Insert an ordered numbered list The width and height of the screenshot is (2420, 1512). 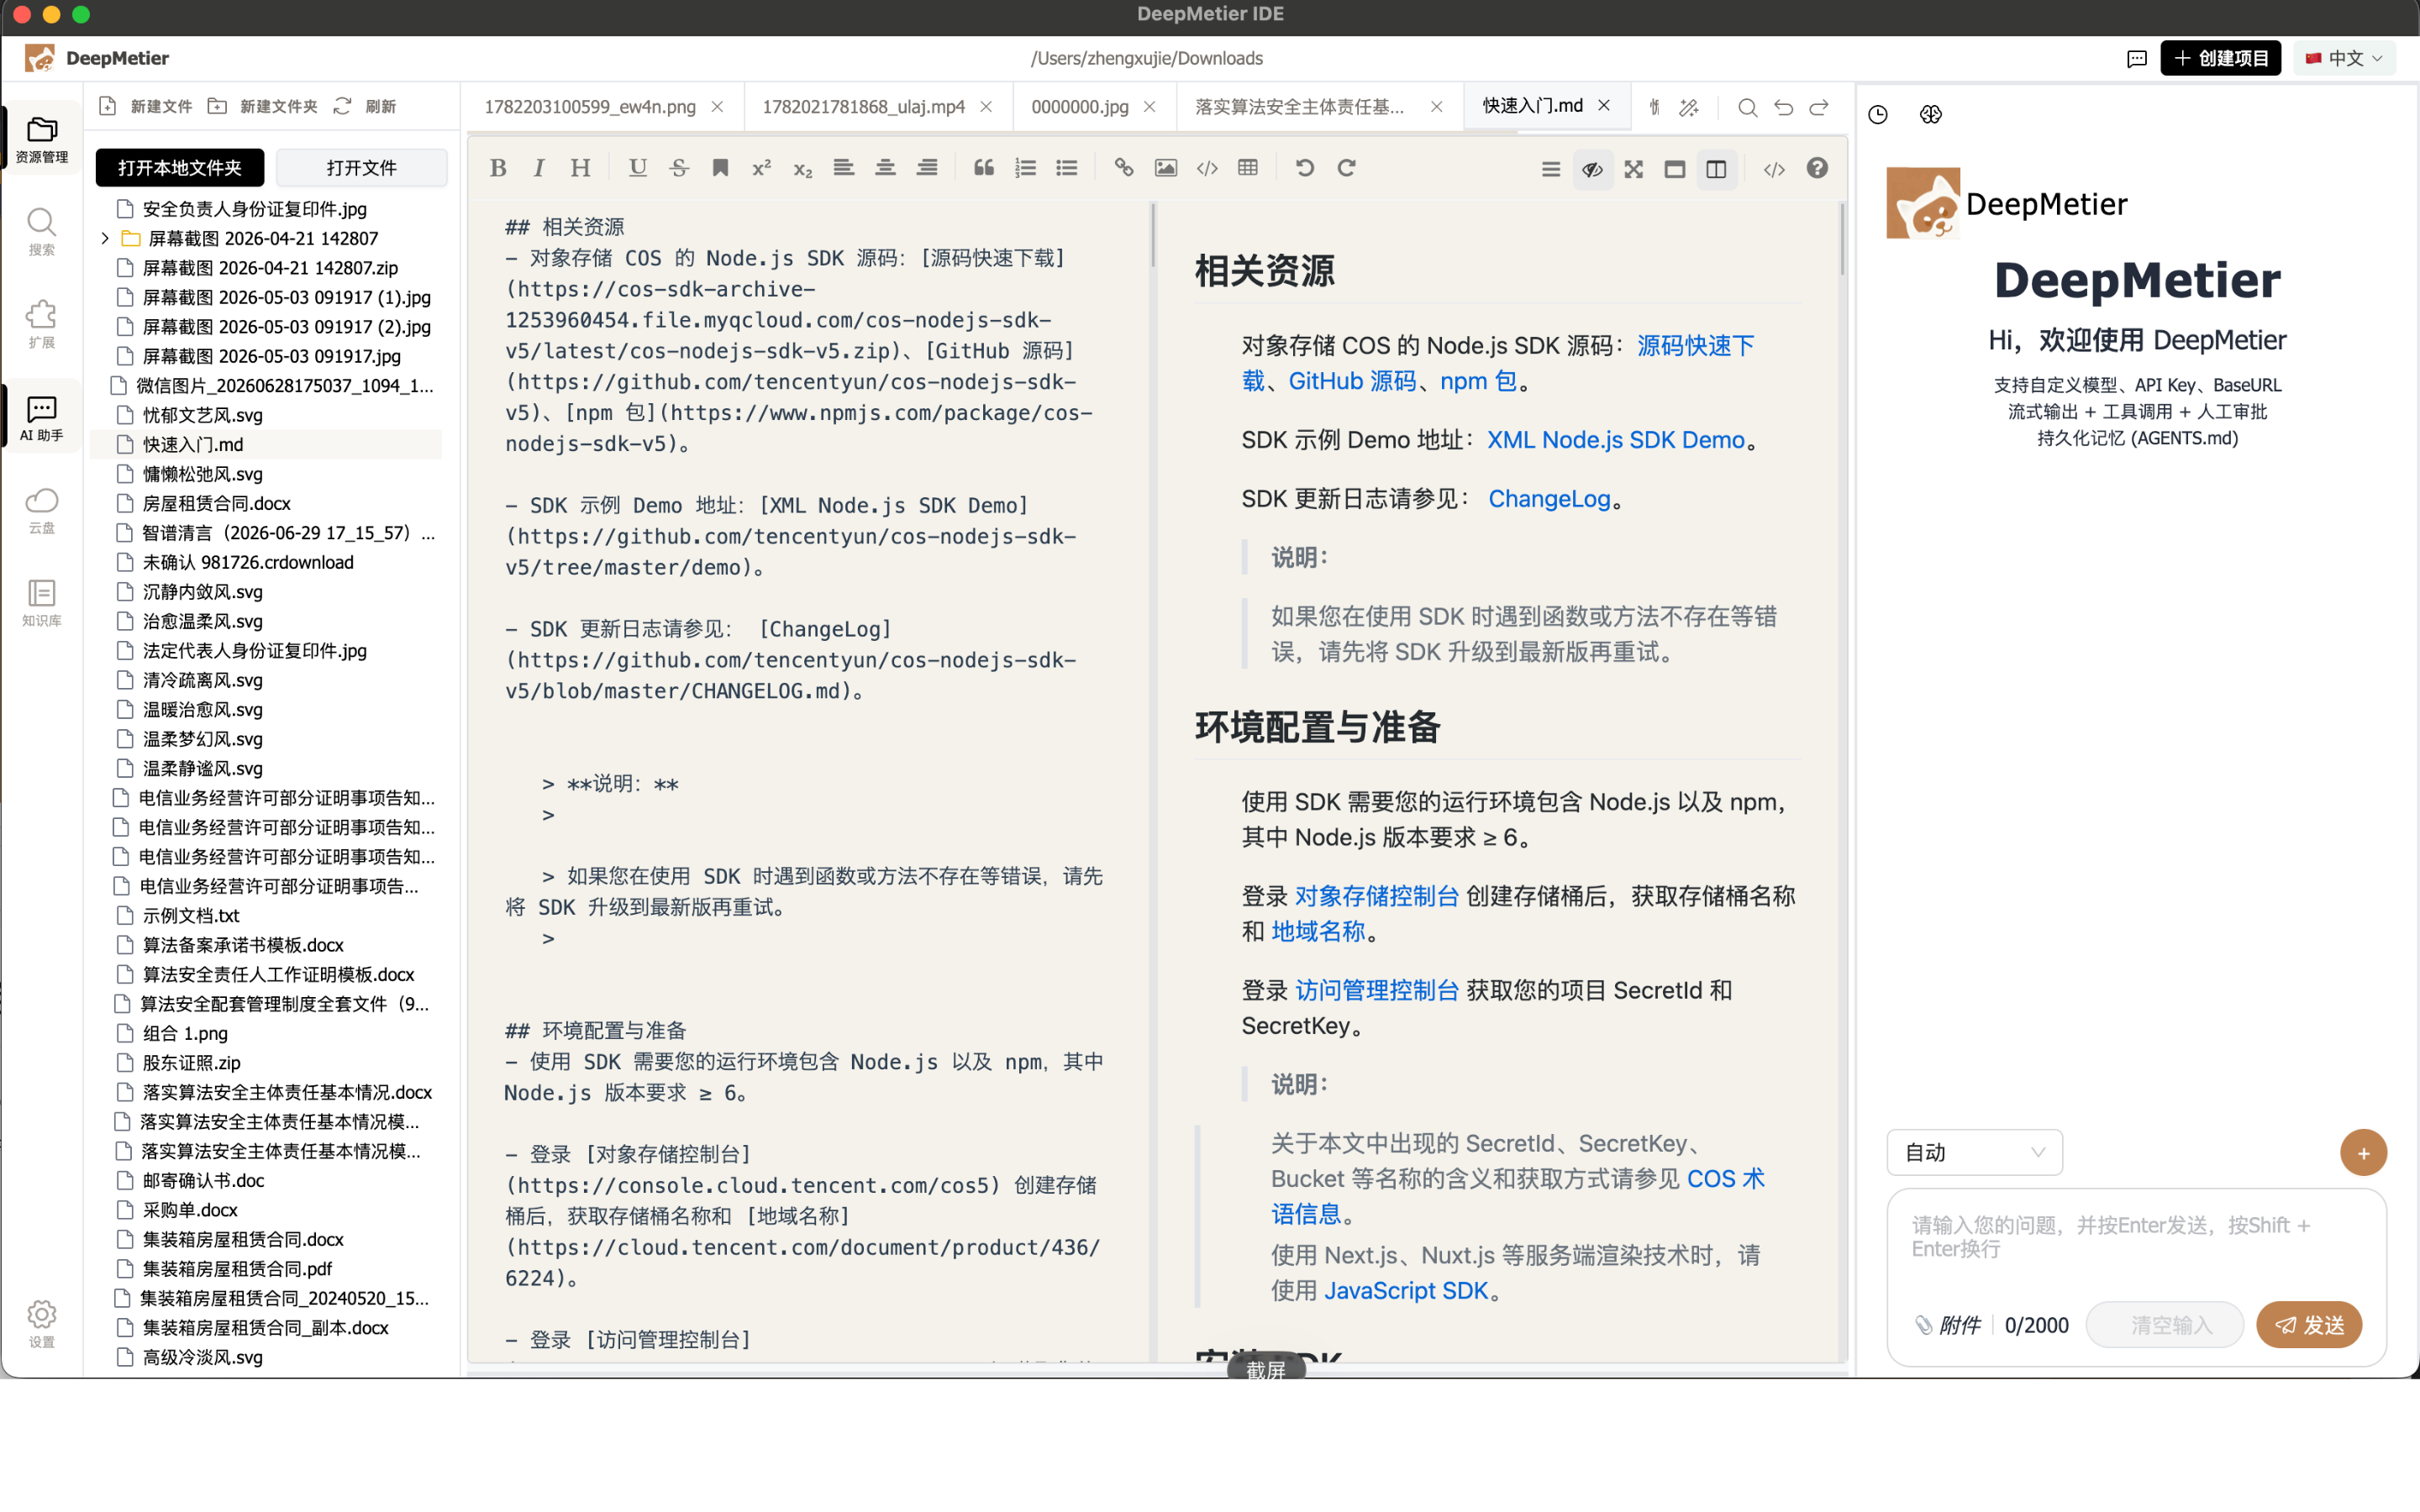point(1025,168)
